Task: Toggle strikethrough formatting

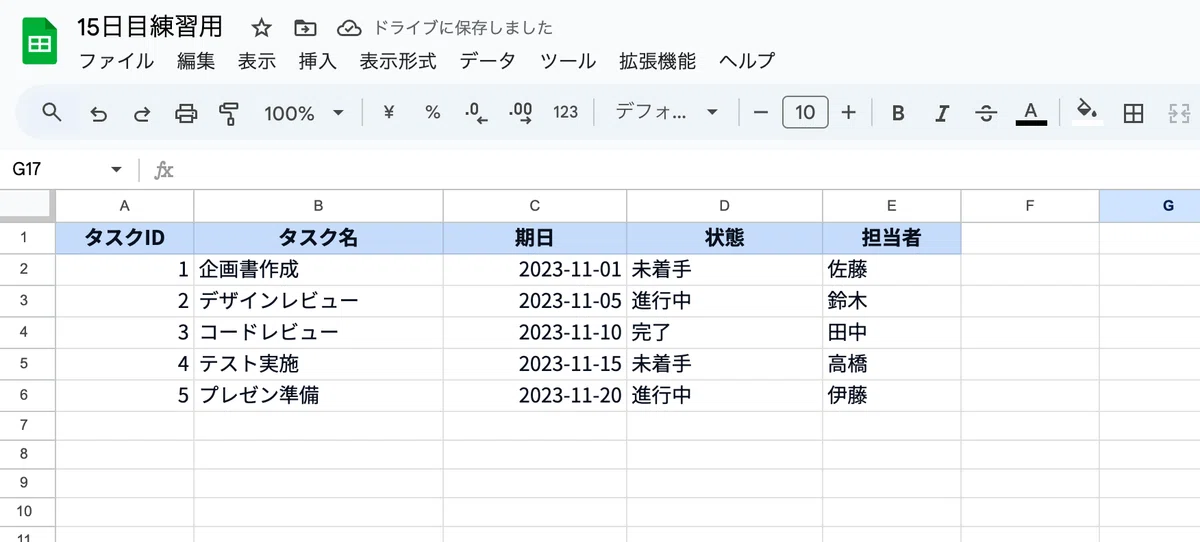Action: [x=987, y=113]
